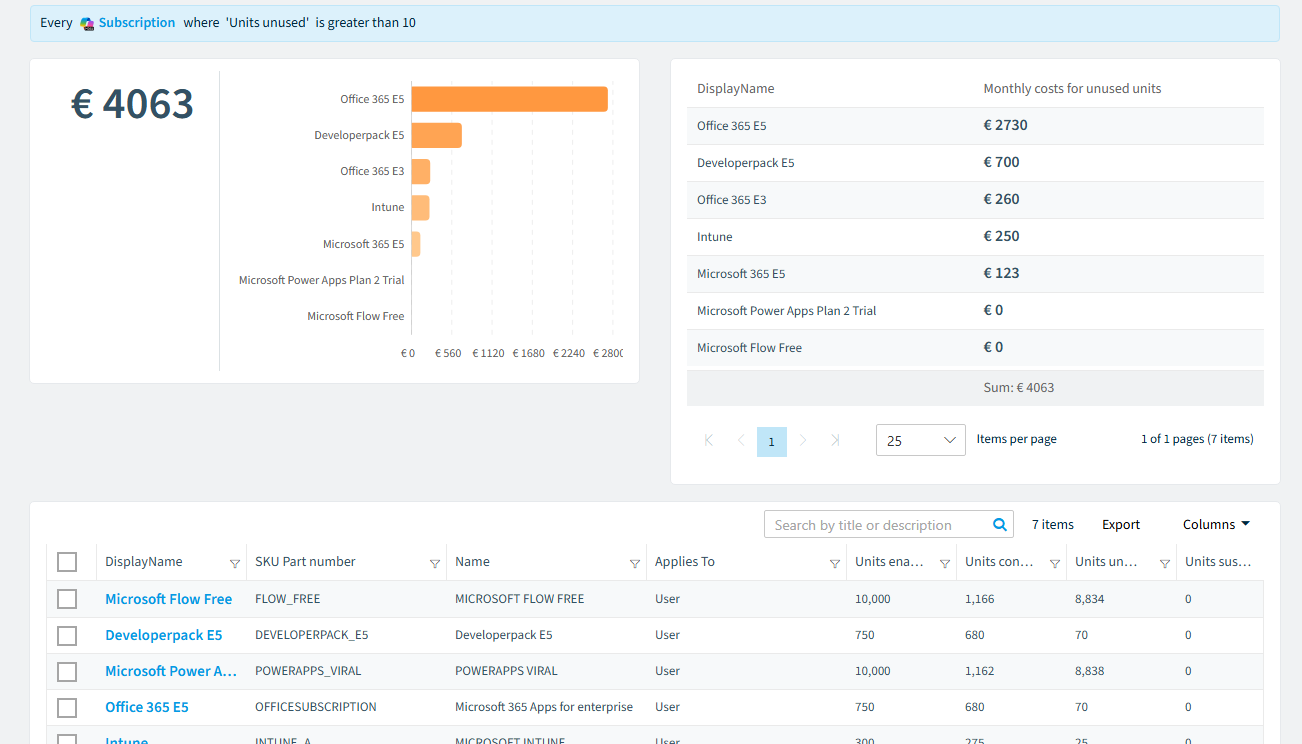The width and height of the screenshot is (1302, 744).
Task: Open the Microsoft Flow Free link
Action: coord(169,599)
